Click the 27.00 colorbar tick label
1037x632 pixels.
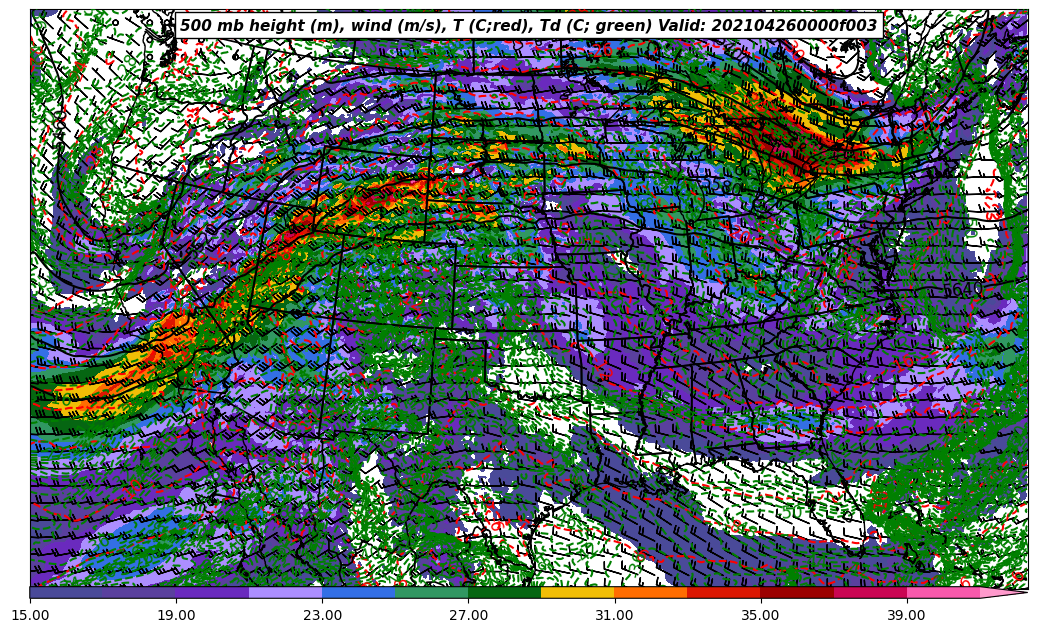point(468,615)
